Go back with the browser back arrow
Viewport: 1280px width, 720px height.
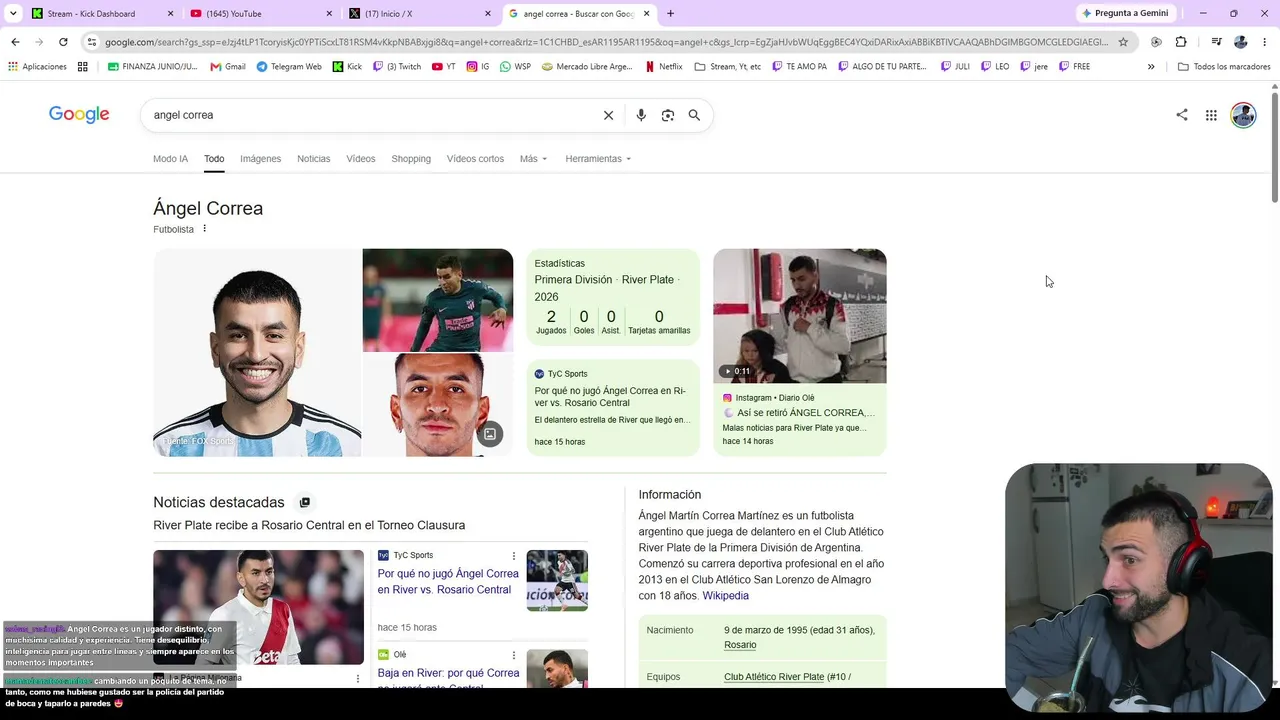click(15, 42)
